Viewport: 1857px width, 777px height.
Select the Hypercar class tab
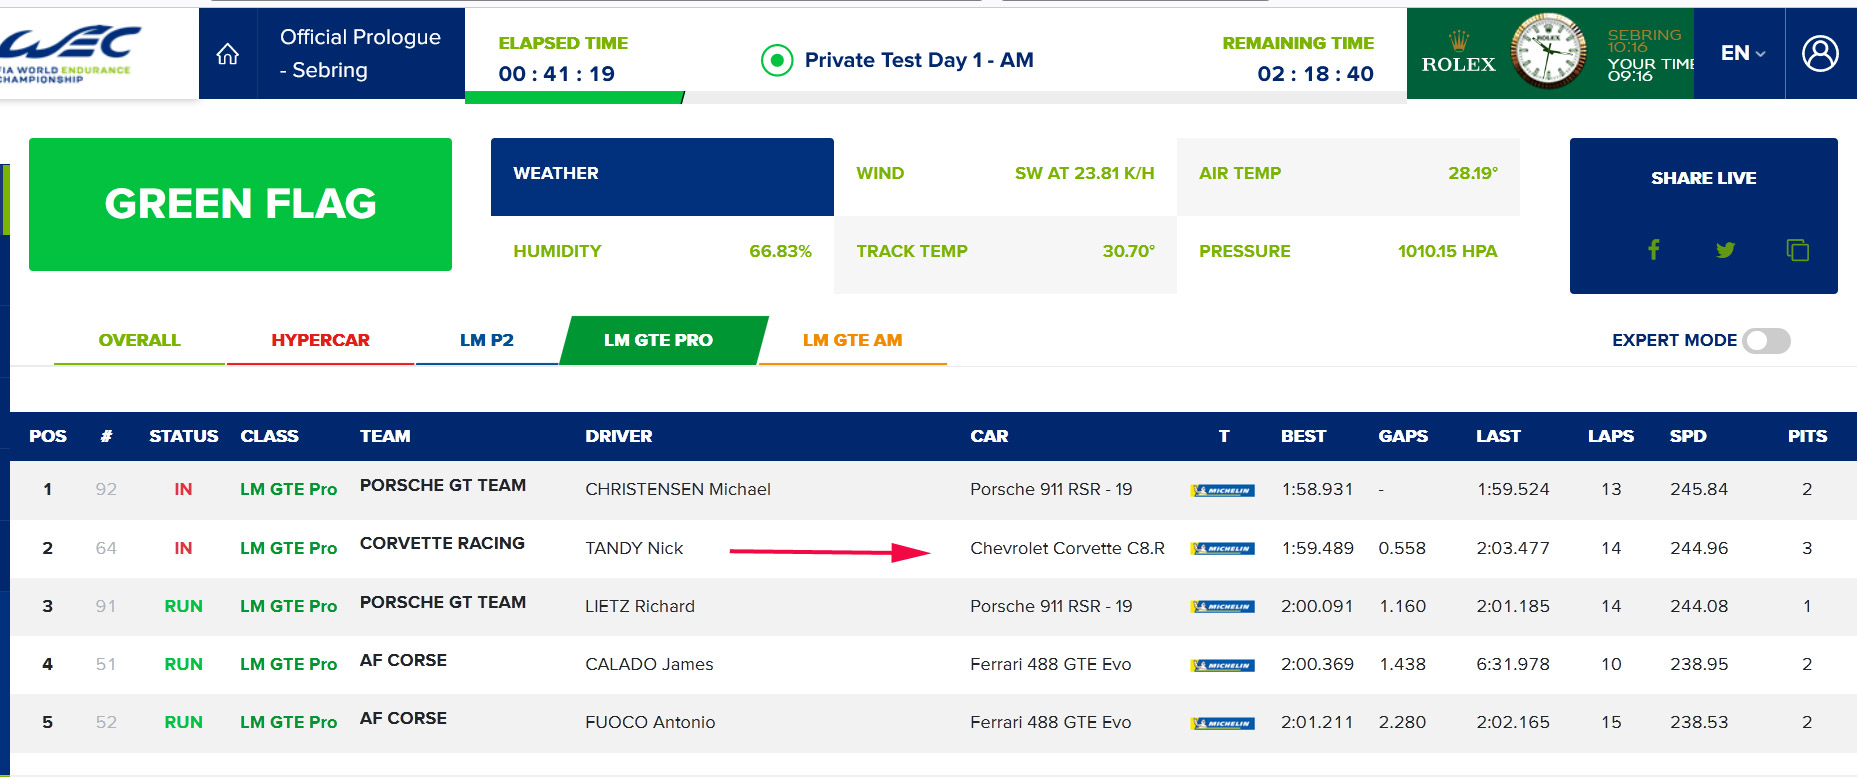point(320,340)
